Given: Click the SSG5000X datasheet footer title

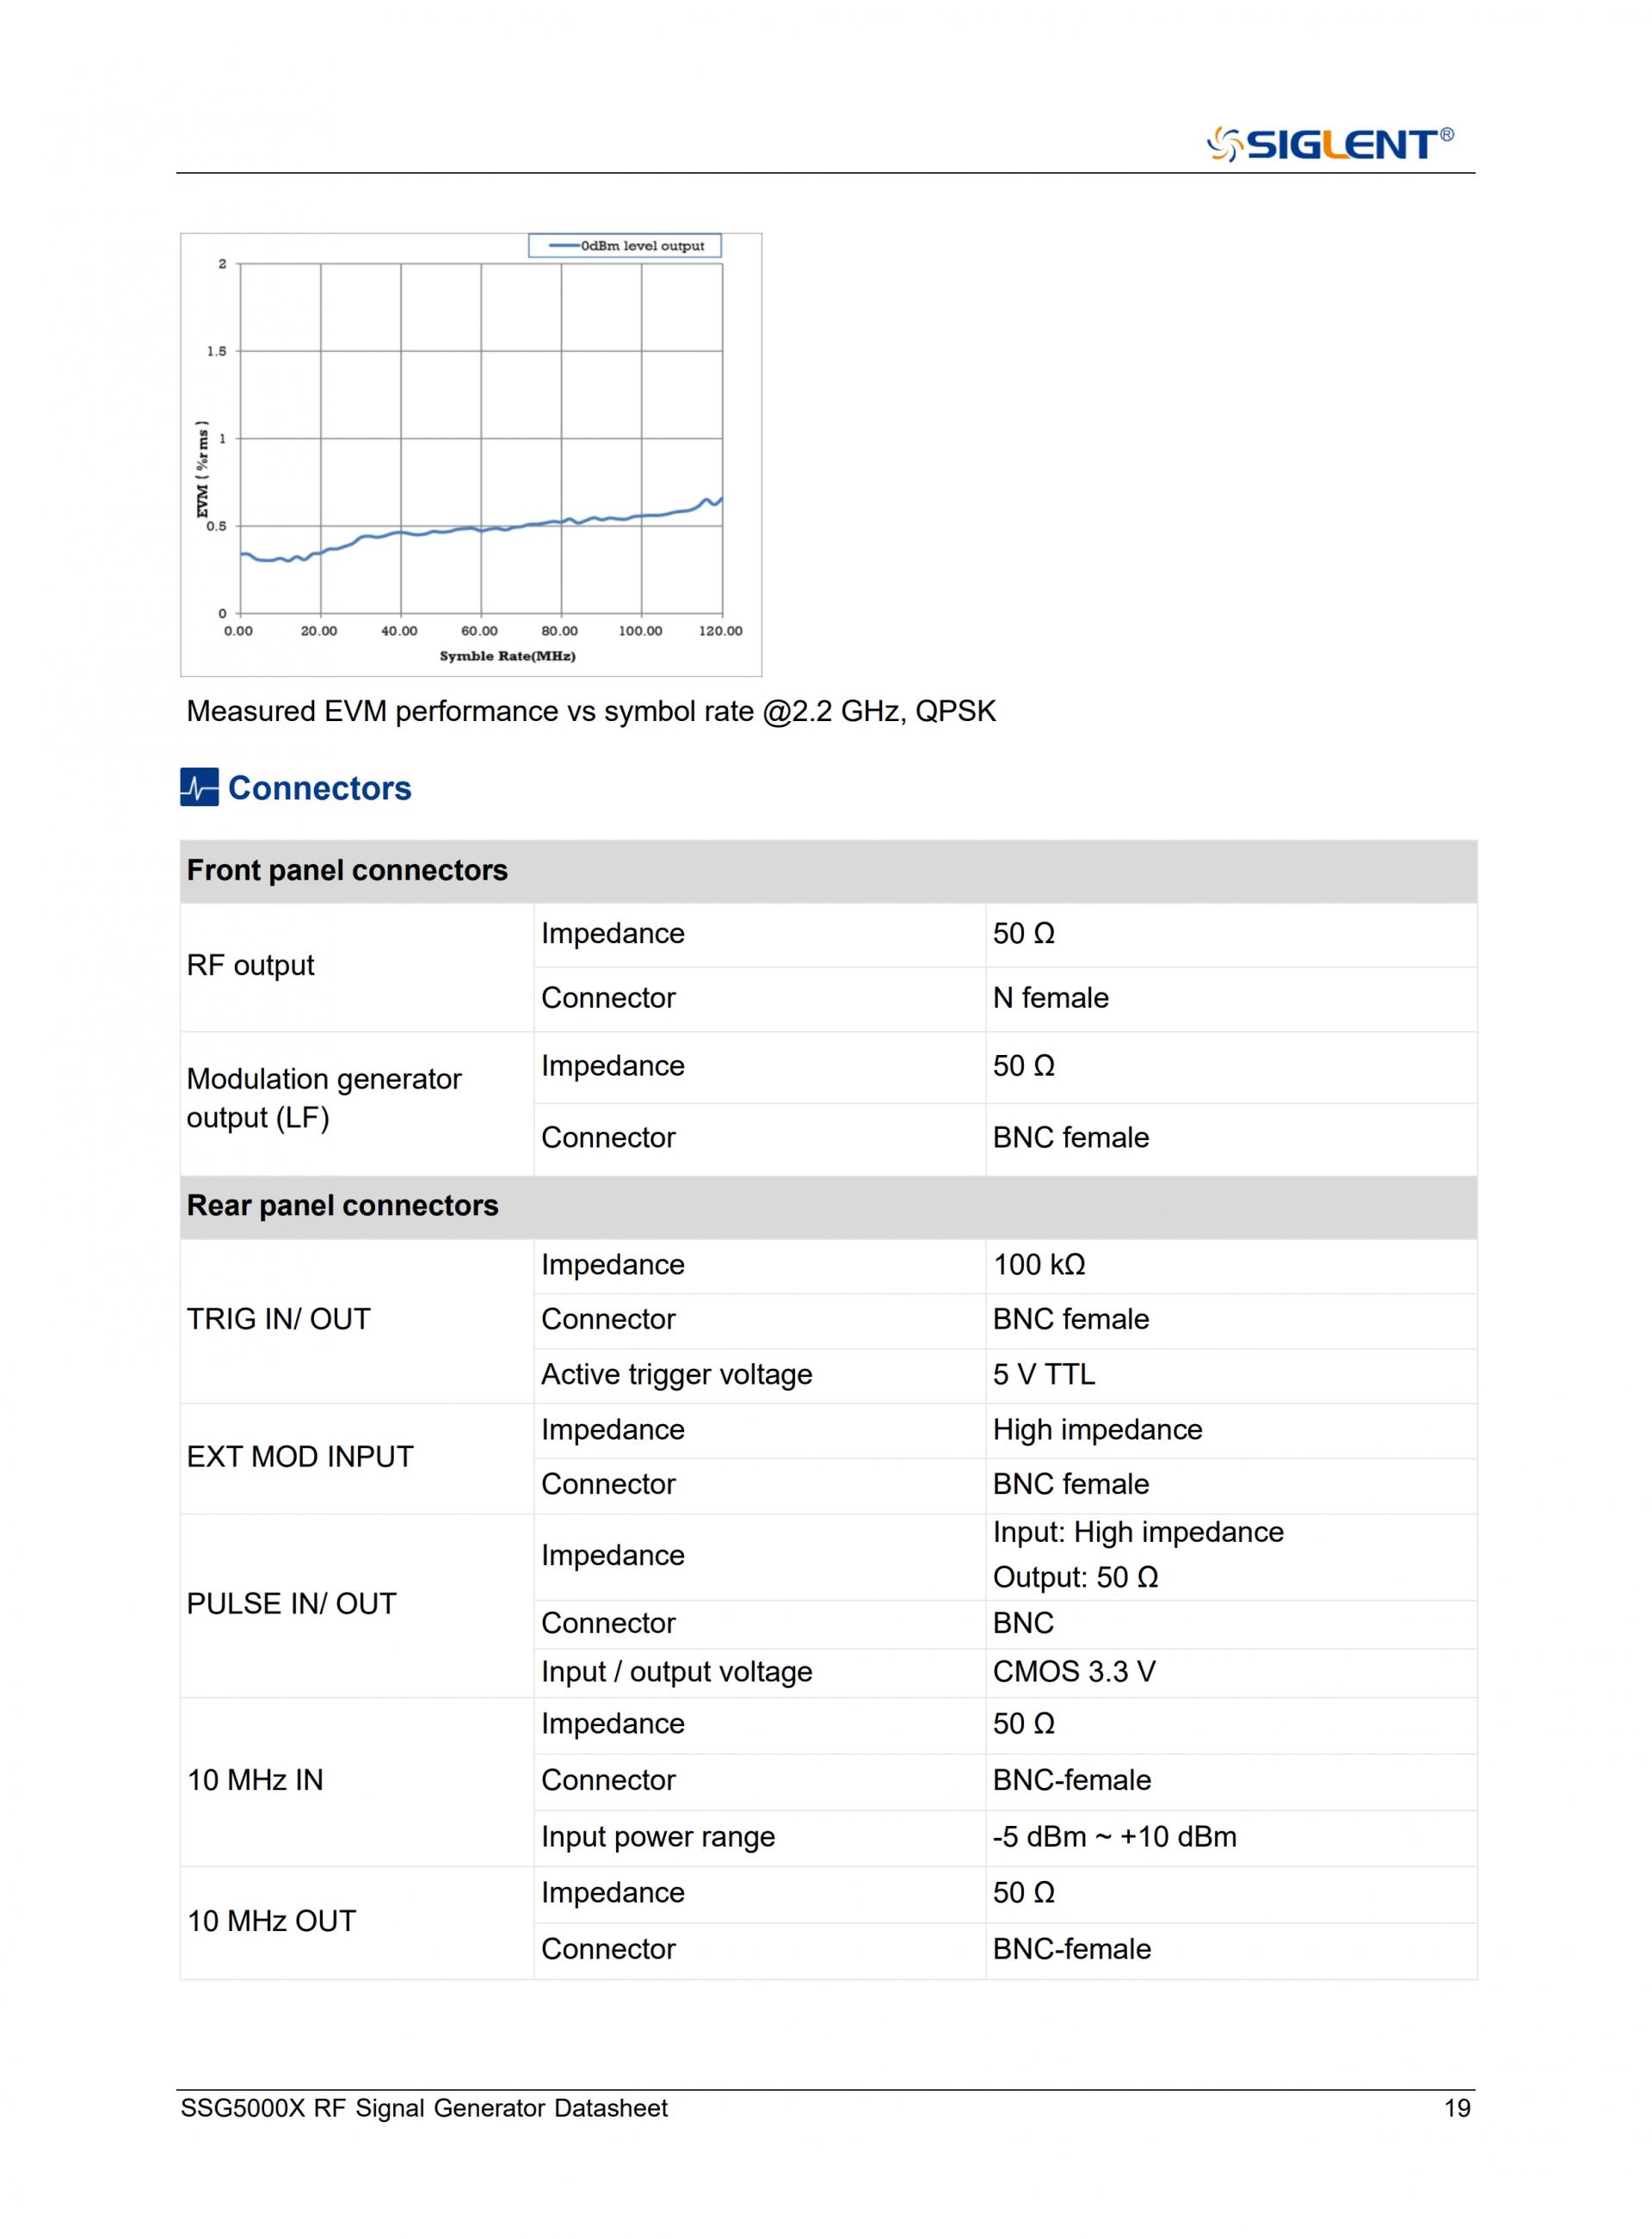Looking at the screenshot, I should click(x=424, y=2108).
